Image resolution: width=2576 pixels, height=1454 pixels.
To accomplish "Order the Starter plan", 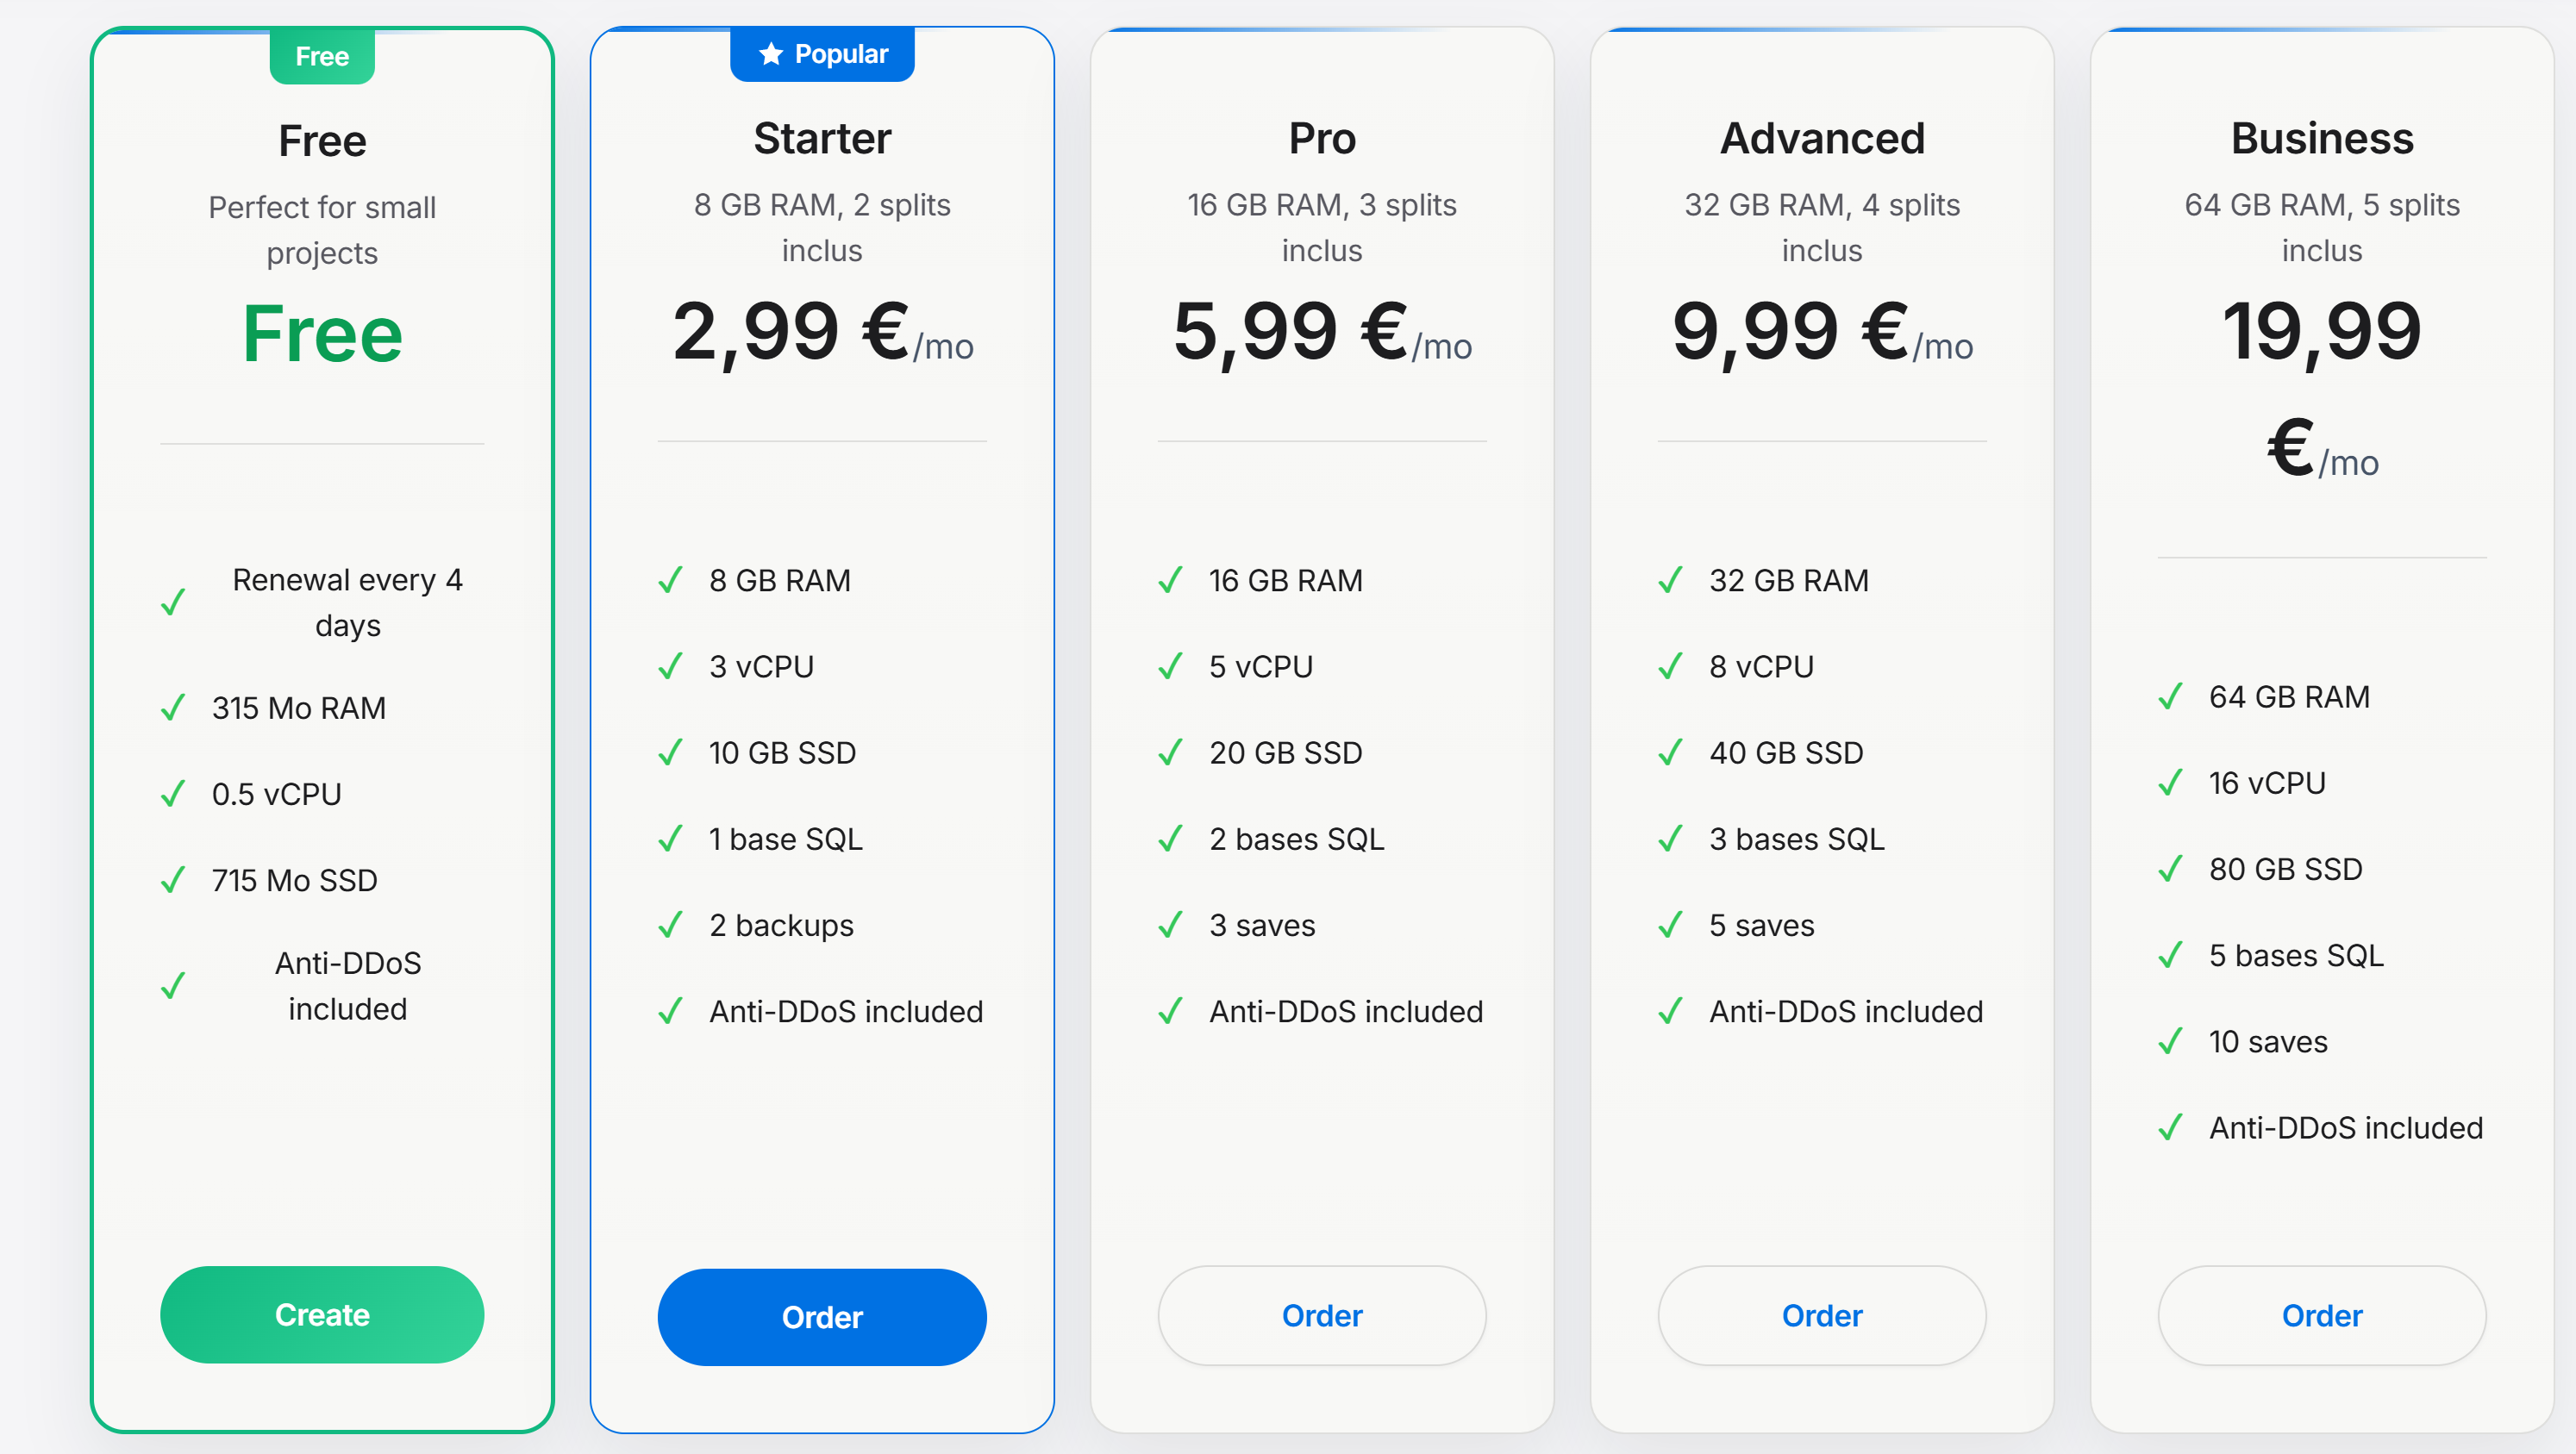I will click(822, 1317).
